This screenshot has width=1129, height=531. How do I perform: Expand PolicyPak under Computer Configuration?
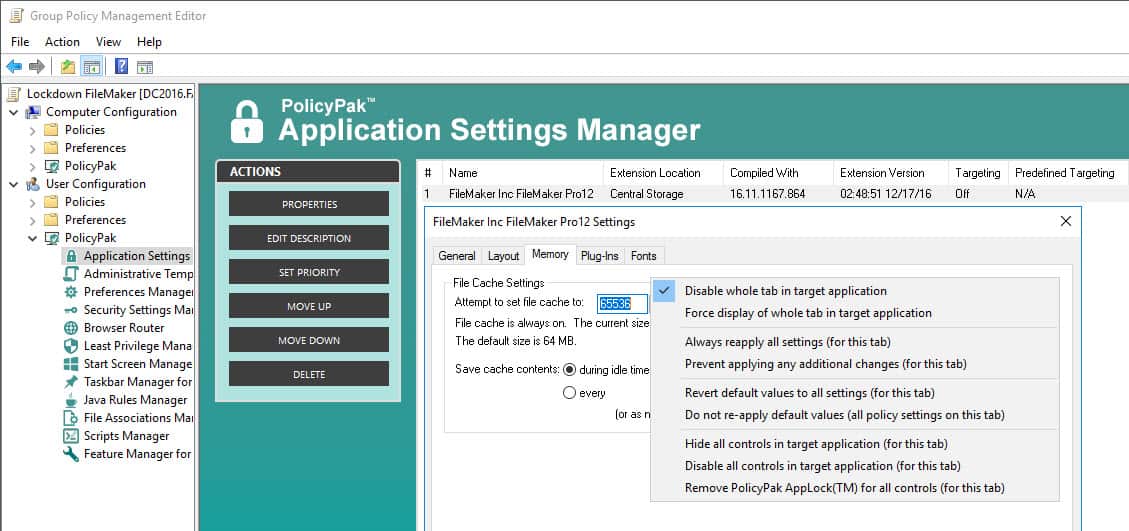[x=32, y=166]
